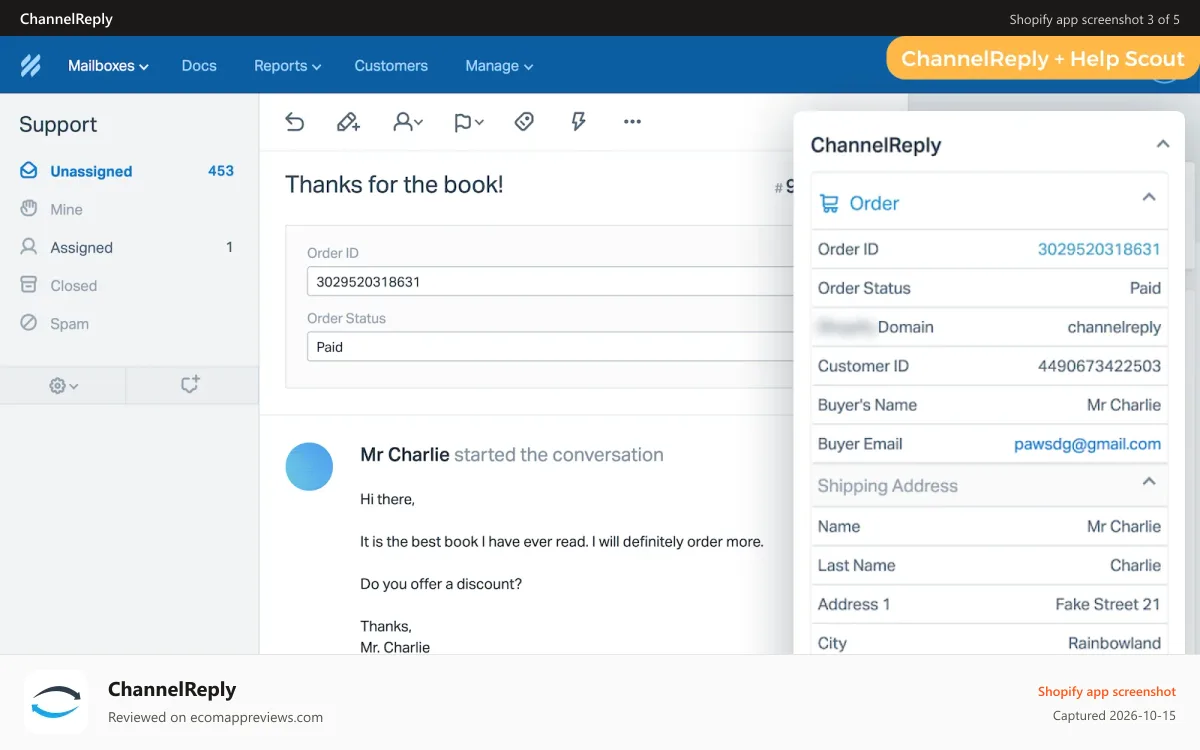Select the Assigned folder

click(x=129, y=247)
